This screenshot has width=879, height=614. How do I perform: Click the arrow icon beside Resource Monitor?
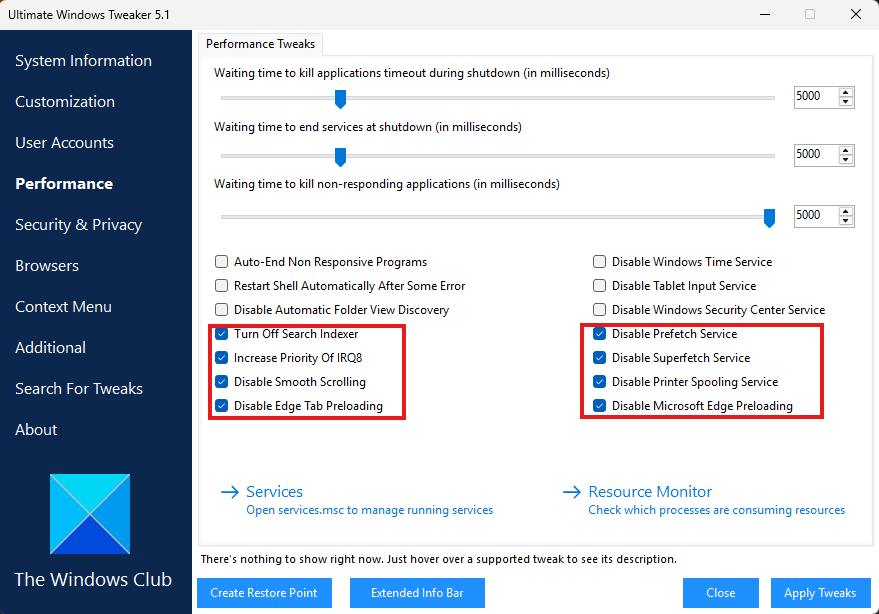coord(572,492)
